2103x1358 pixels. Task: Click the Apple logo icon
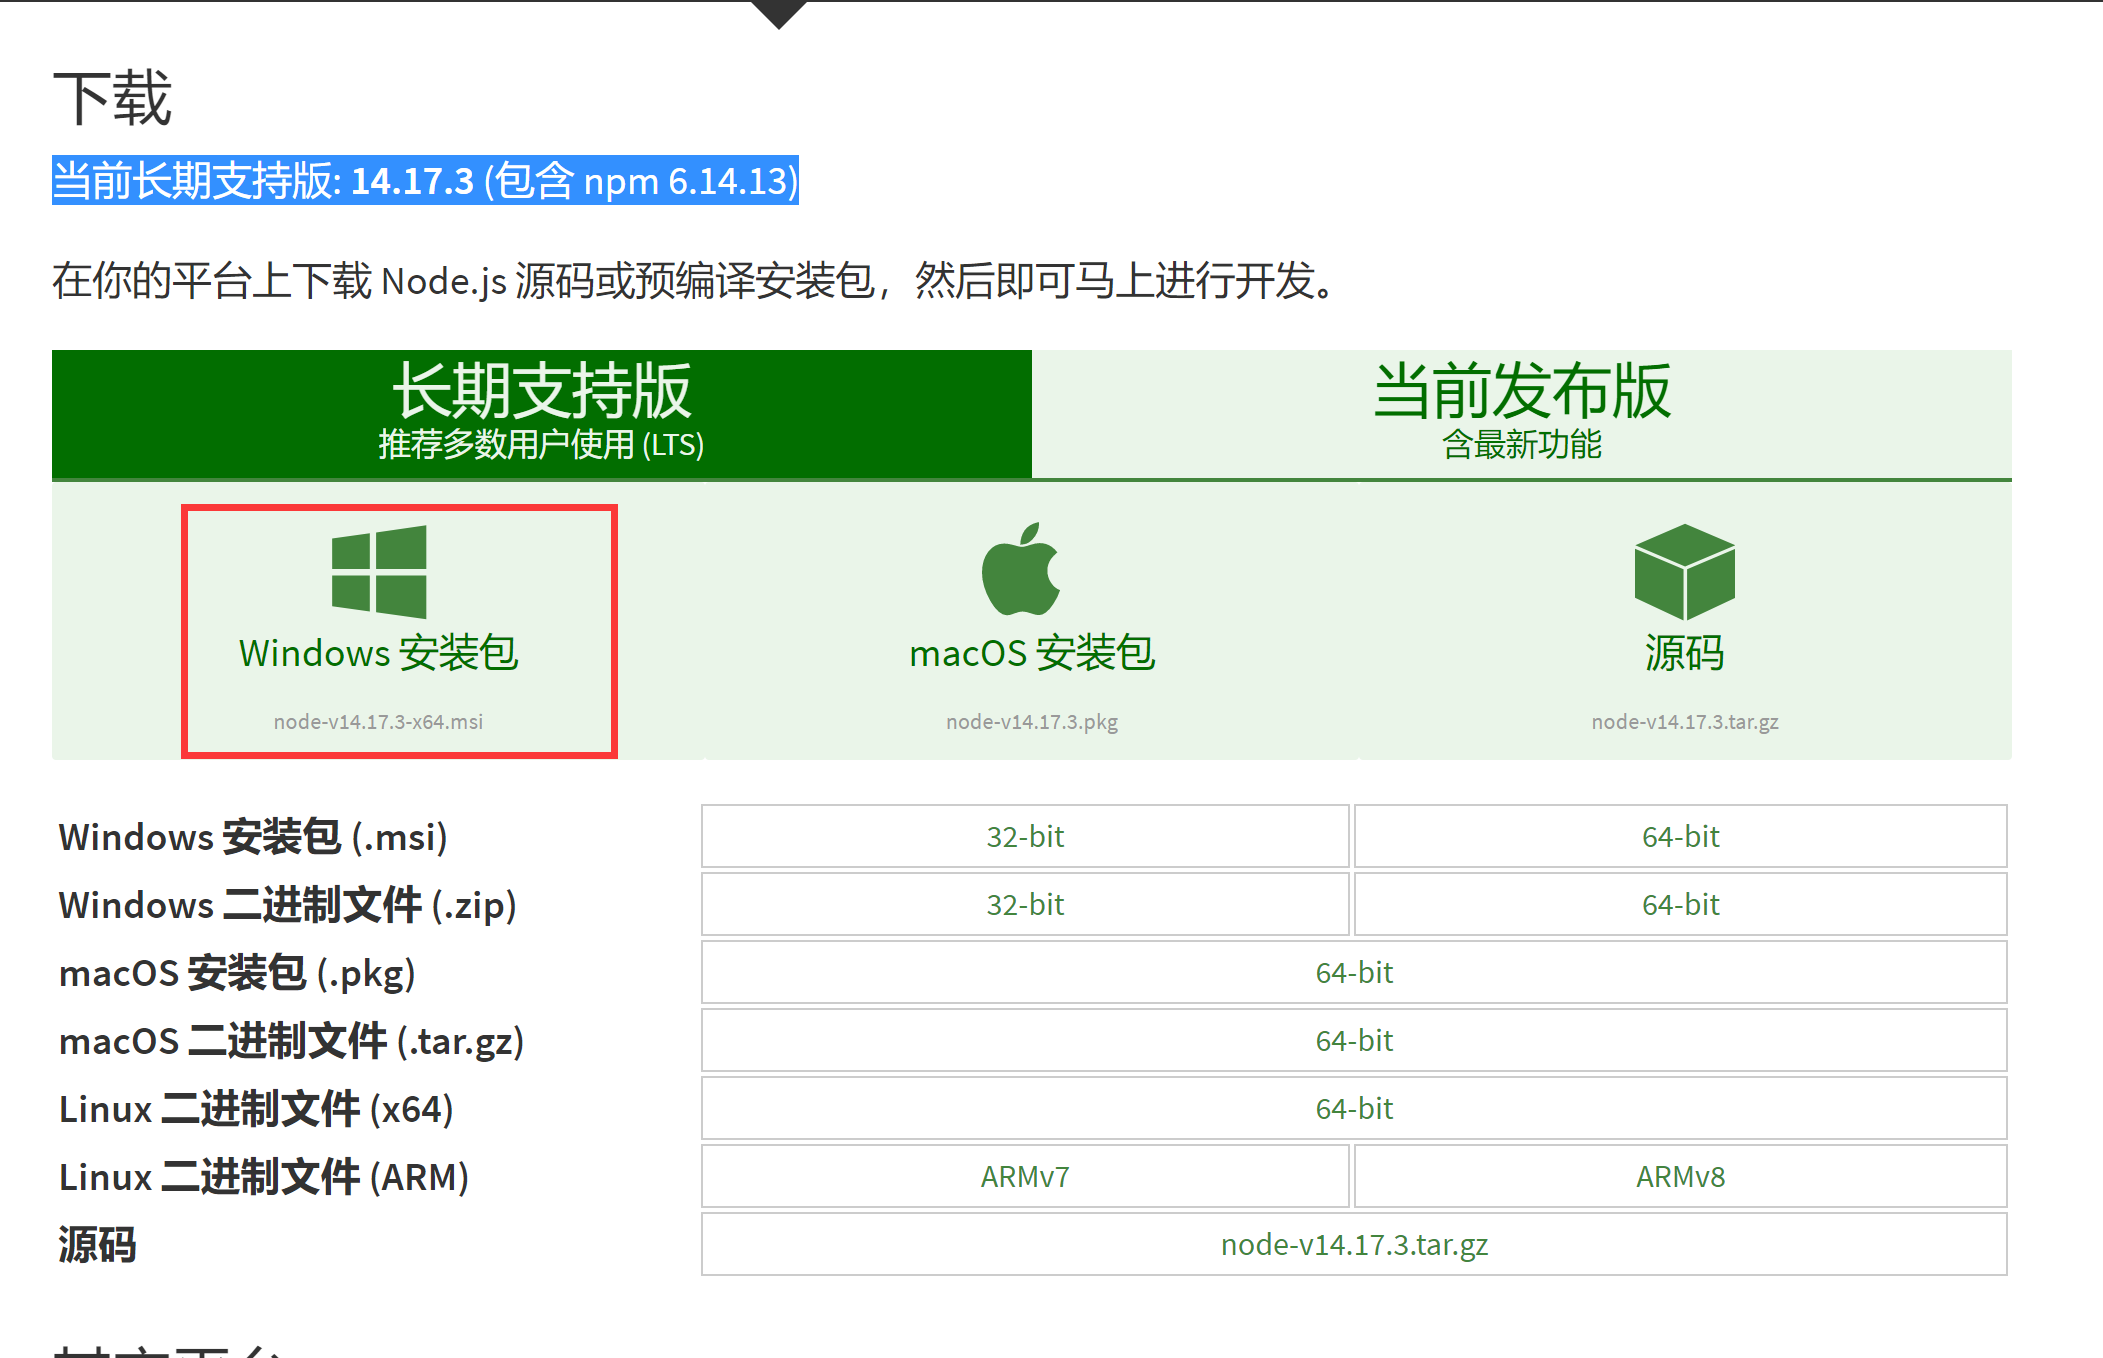point(1021,569)
